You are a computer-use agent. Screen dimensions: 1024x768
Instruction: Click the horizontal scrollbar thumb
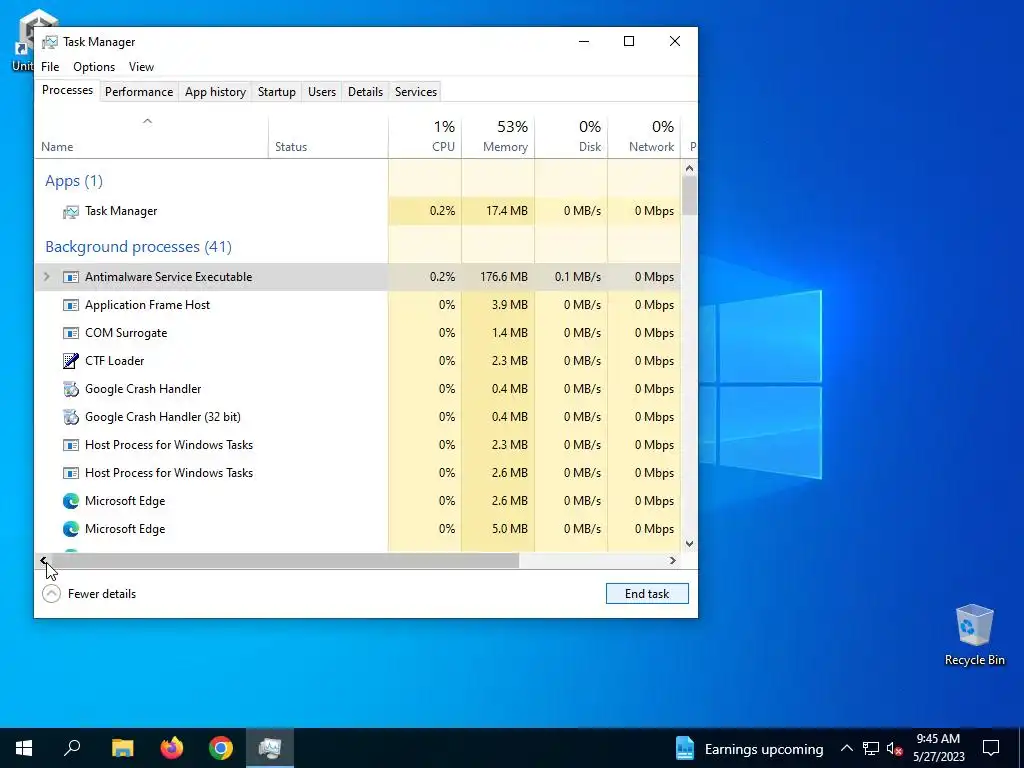285,560
